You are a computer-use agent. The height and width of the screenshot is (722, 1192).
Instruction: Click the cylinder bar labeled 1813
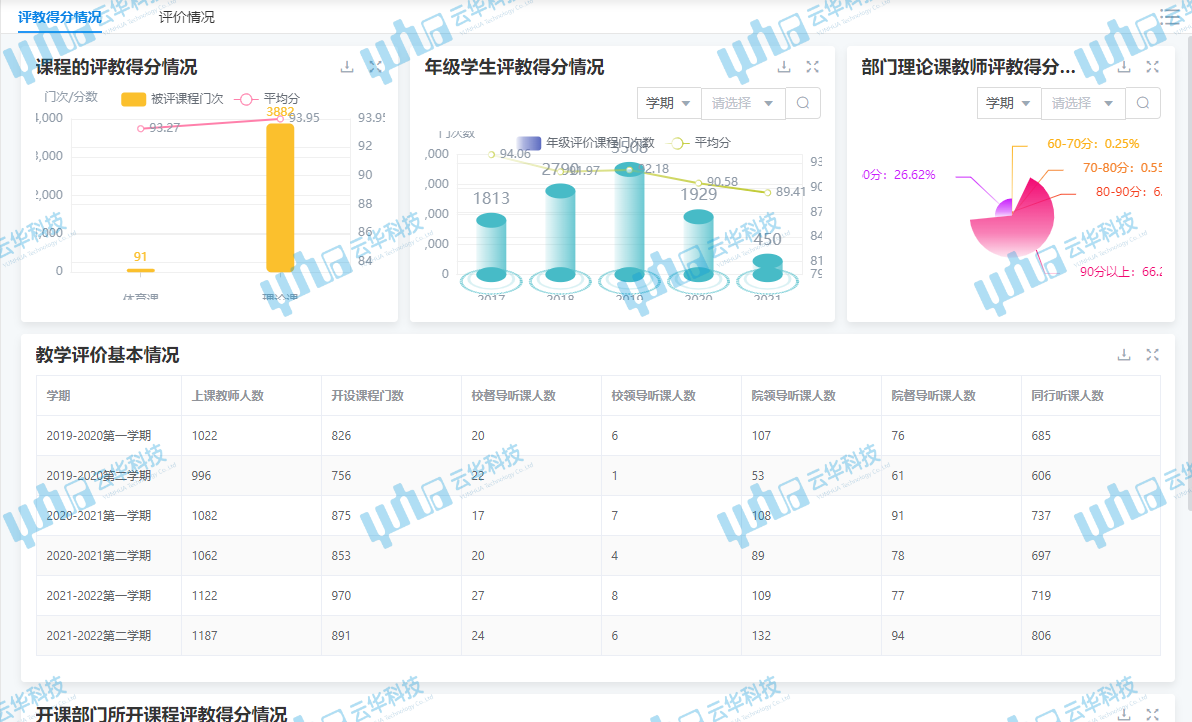point(491,247)
